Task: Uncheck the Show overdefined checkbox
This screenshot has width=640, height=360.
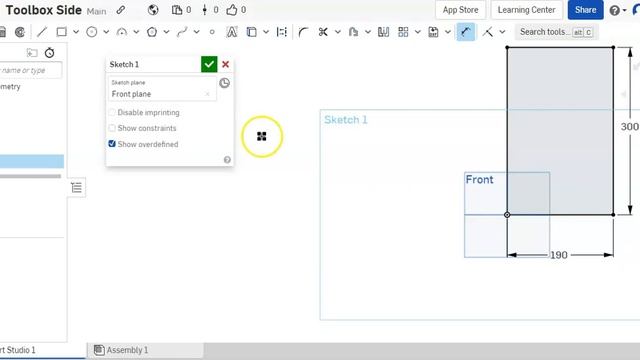Action: 112,144
